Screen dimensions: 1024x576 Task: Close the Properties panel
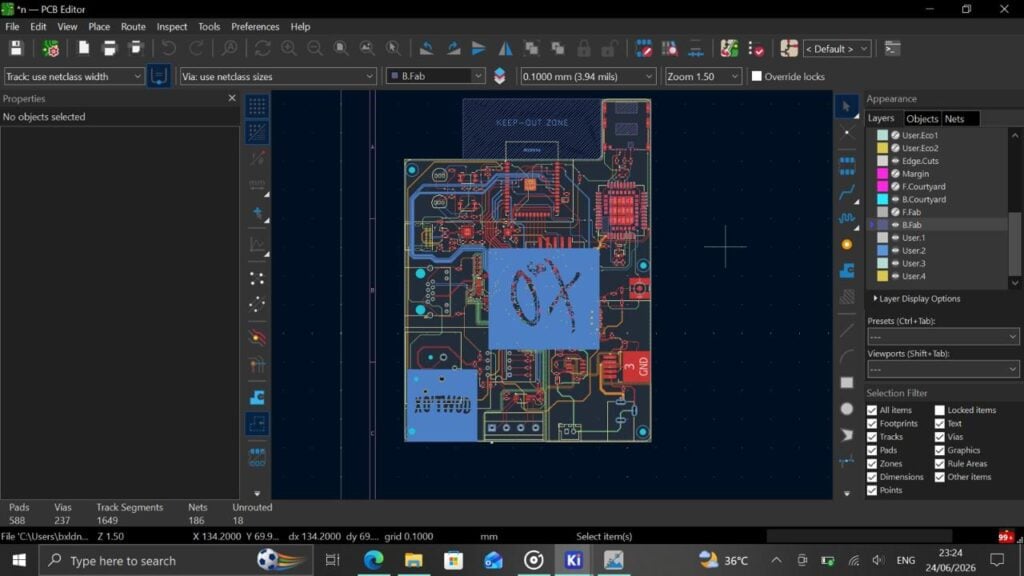pos(232,98)
